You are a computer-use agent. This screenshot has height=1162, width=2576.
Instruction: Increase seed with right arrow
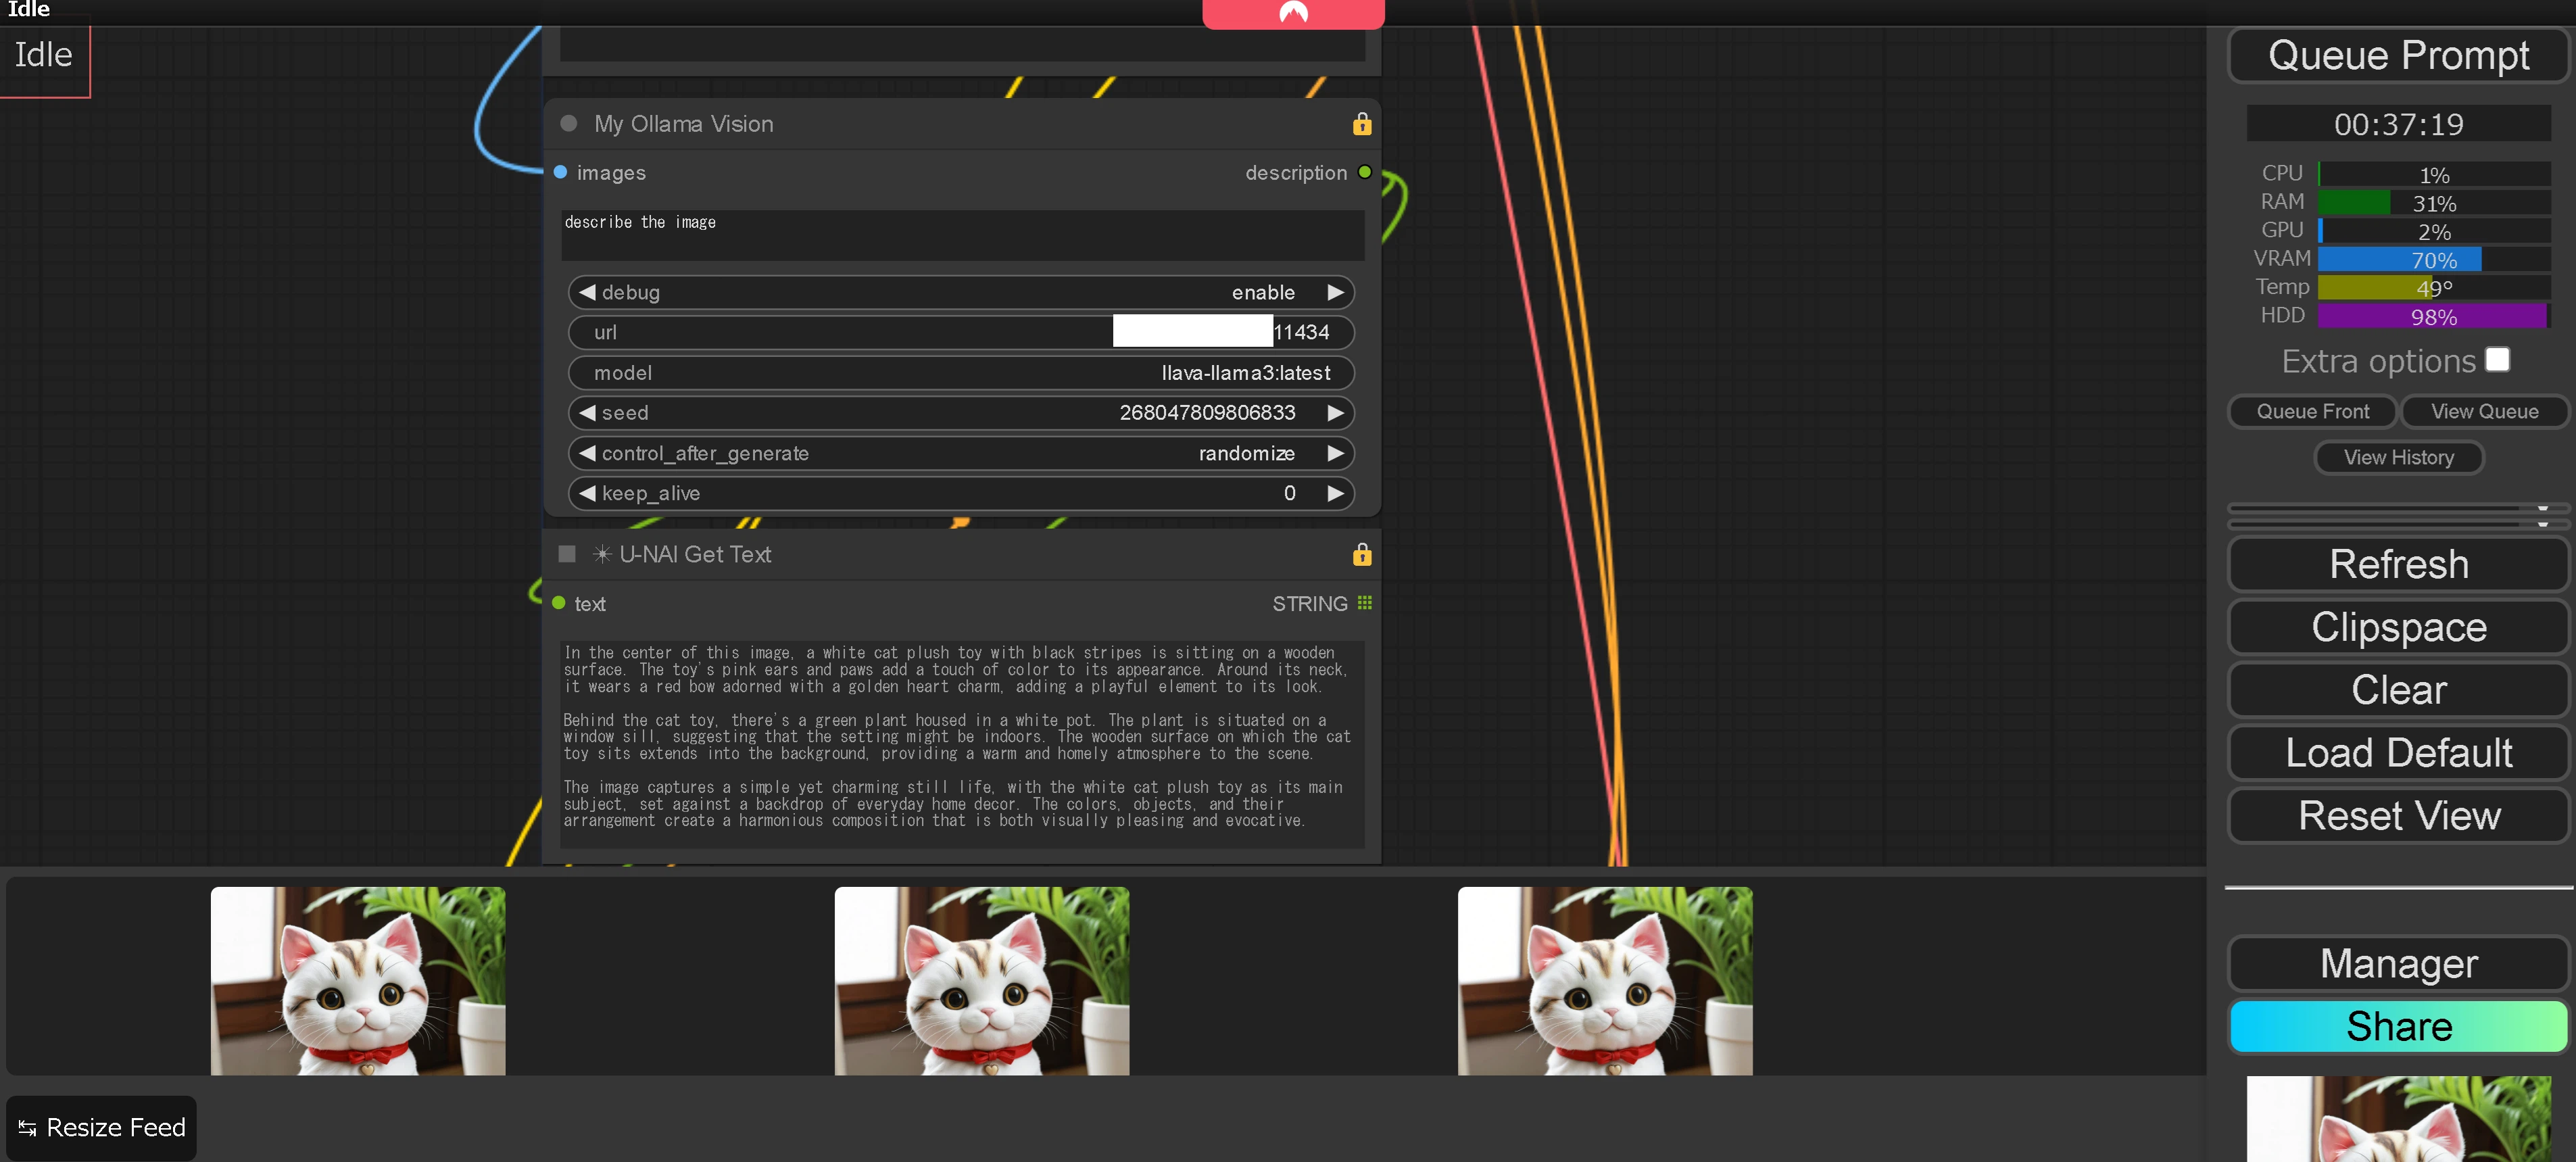pos(1335,413)
